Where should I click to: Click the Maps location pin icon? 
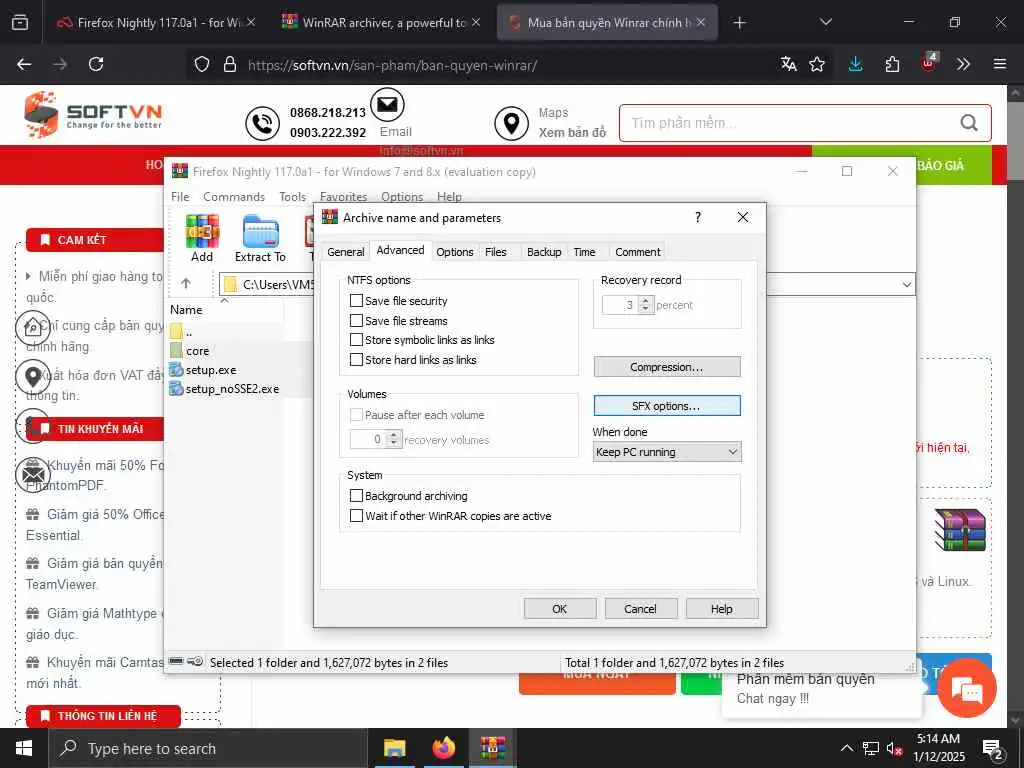click(511, 123)
